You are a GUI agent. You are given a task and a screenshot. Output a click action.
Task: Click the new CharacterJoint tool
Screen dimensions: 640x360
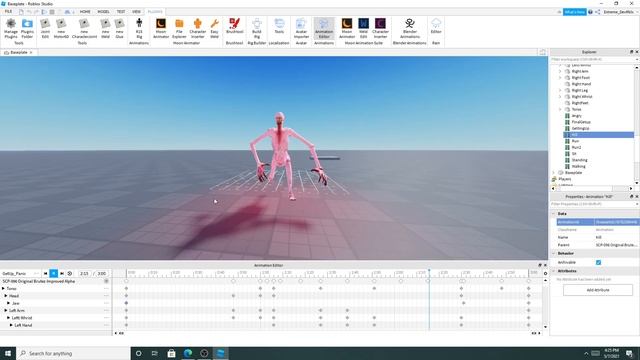click(x=84, y=28)
